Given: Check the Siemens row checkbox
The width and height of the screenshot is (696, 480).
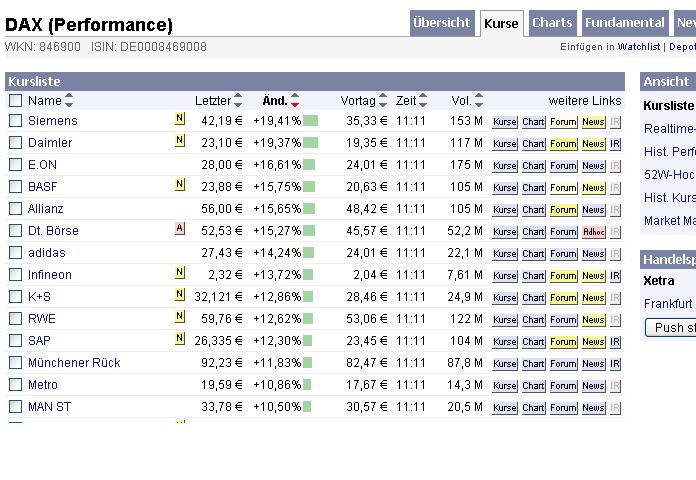Looking at the screenshot, I should [15, 121].
